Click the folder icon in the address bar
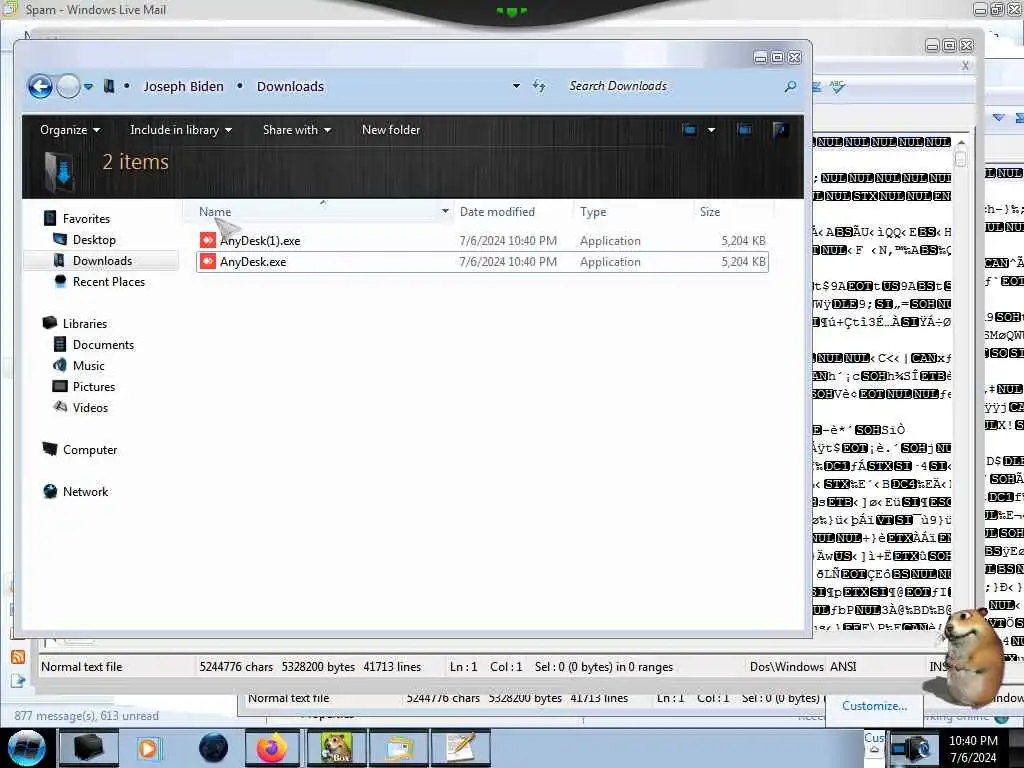1024x768 pixels. (109, 86)
